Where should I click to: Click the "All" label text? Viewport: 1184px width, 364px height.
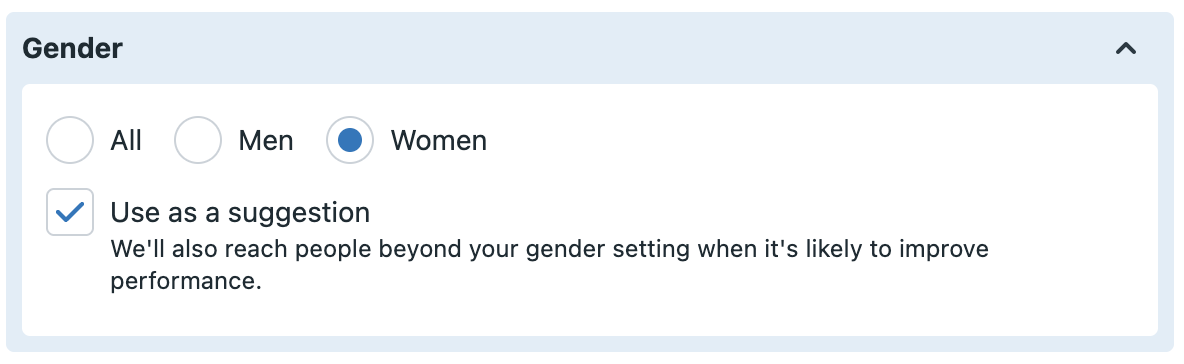point(126,140)
